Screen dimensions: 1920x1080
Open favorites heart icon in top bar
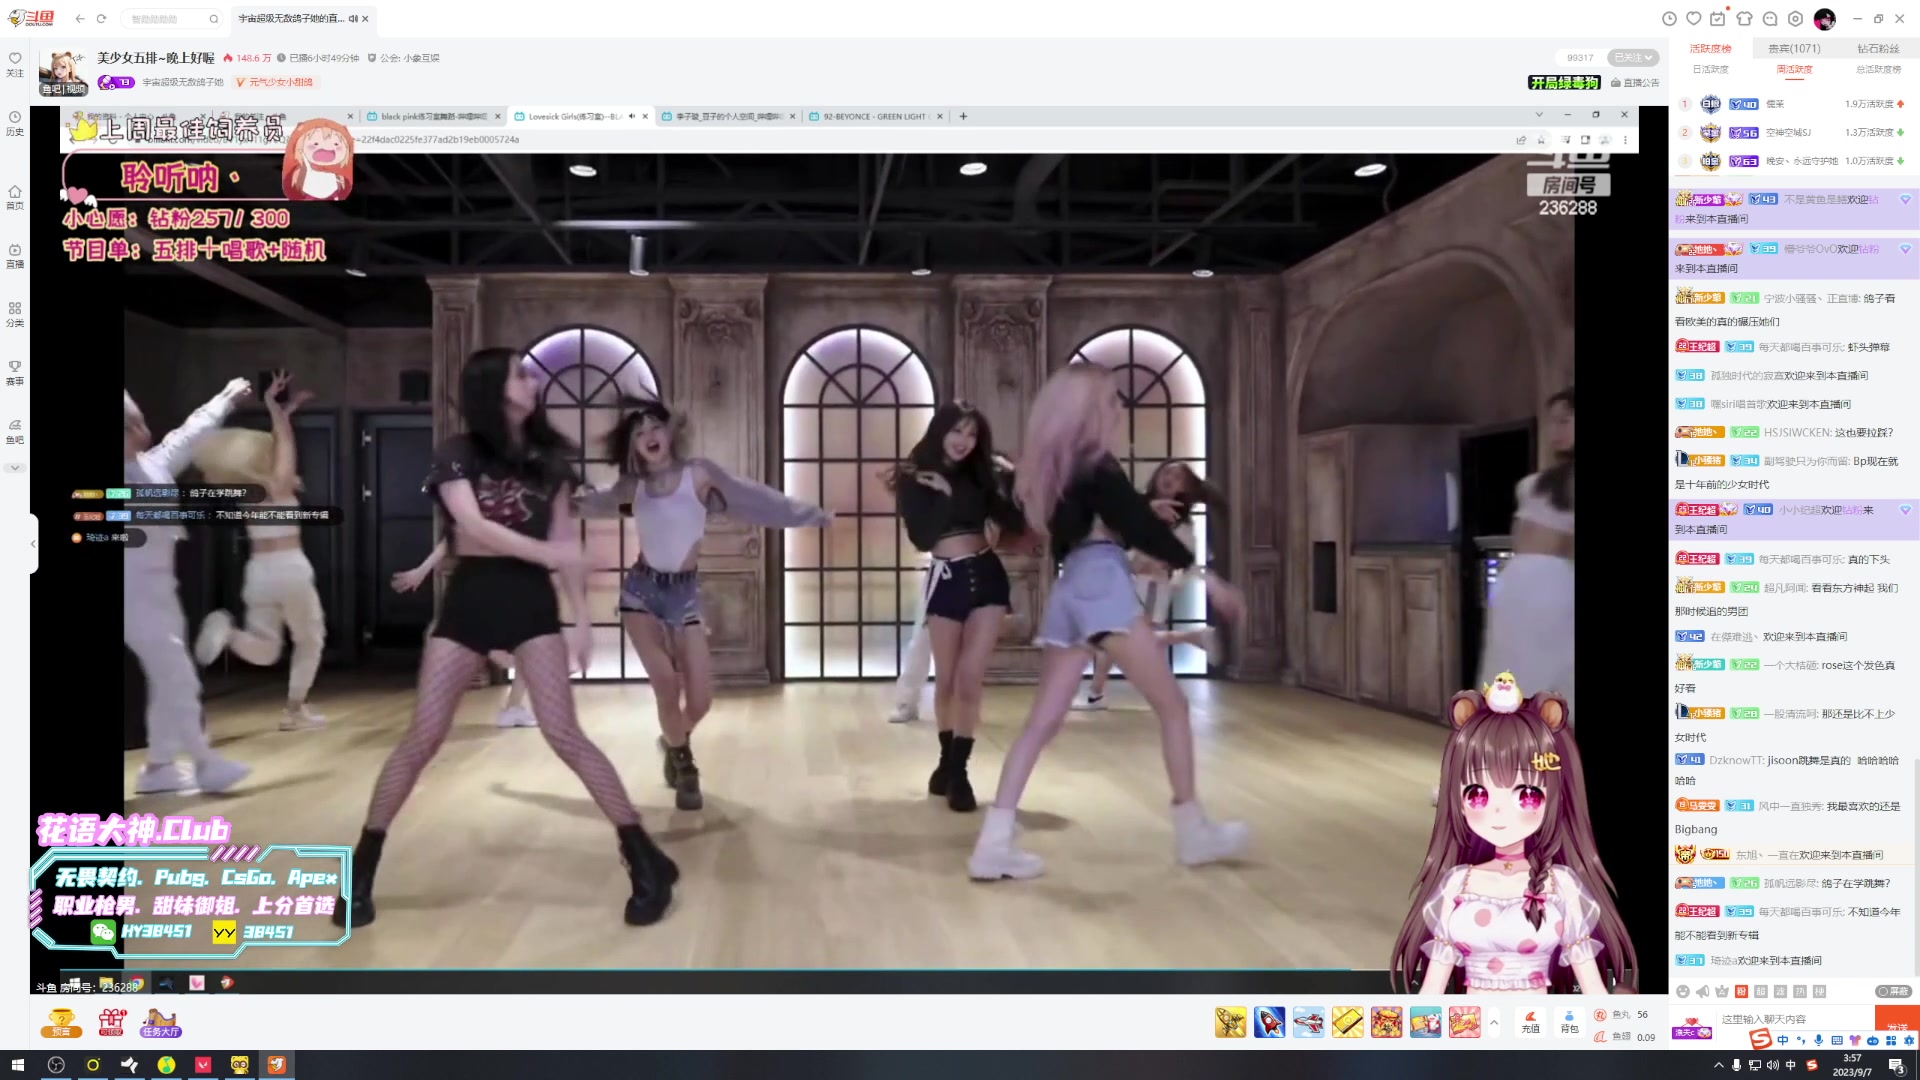coord(1693,18)
